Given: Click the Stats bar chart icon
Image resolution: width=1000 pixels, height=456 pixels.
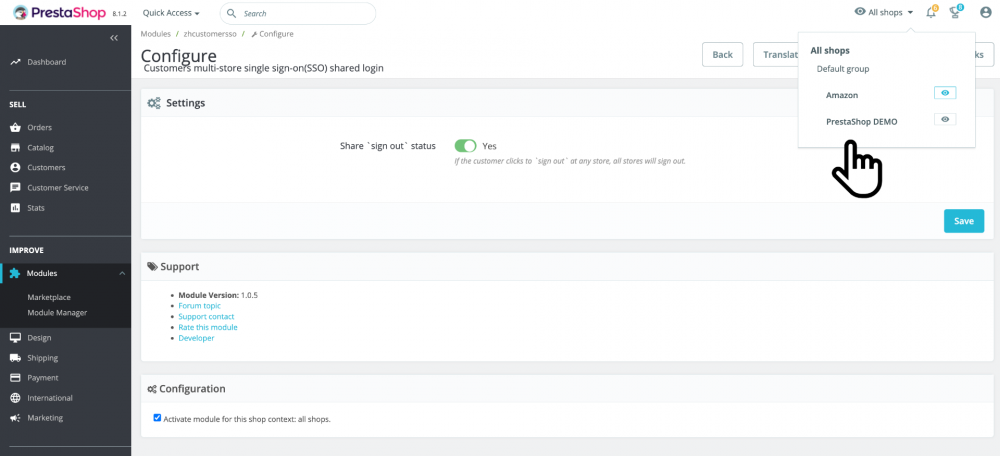Looking at the screenshot, I should [x=15, y=208].
